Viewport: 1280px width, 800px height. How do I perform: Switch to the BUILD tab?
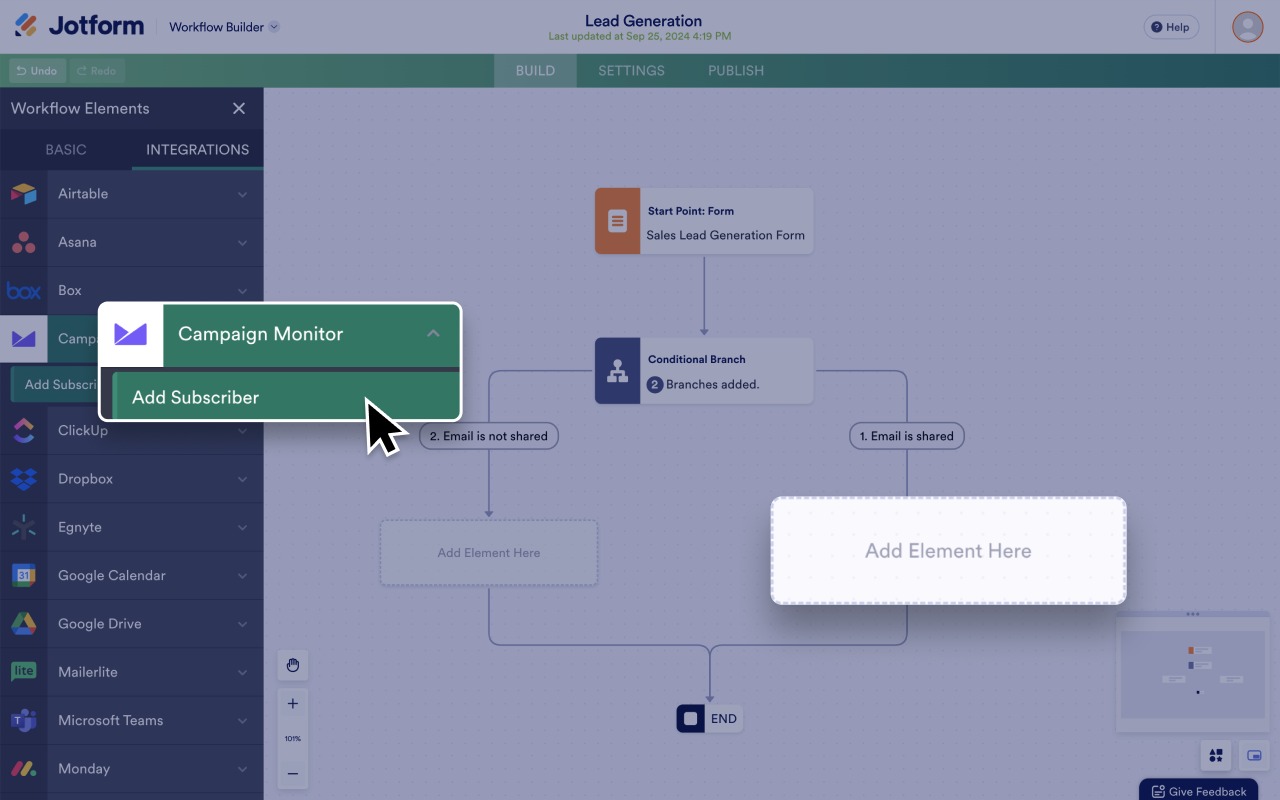(535, 71)
